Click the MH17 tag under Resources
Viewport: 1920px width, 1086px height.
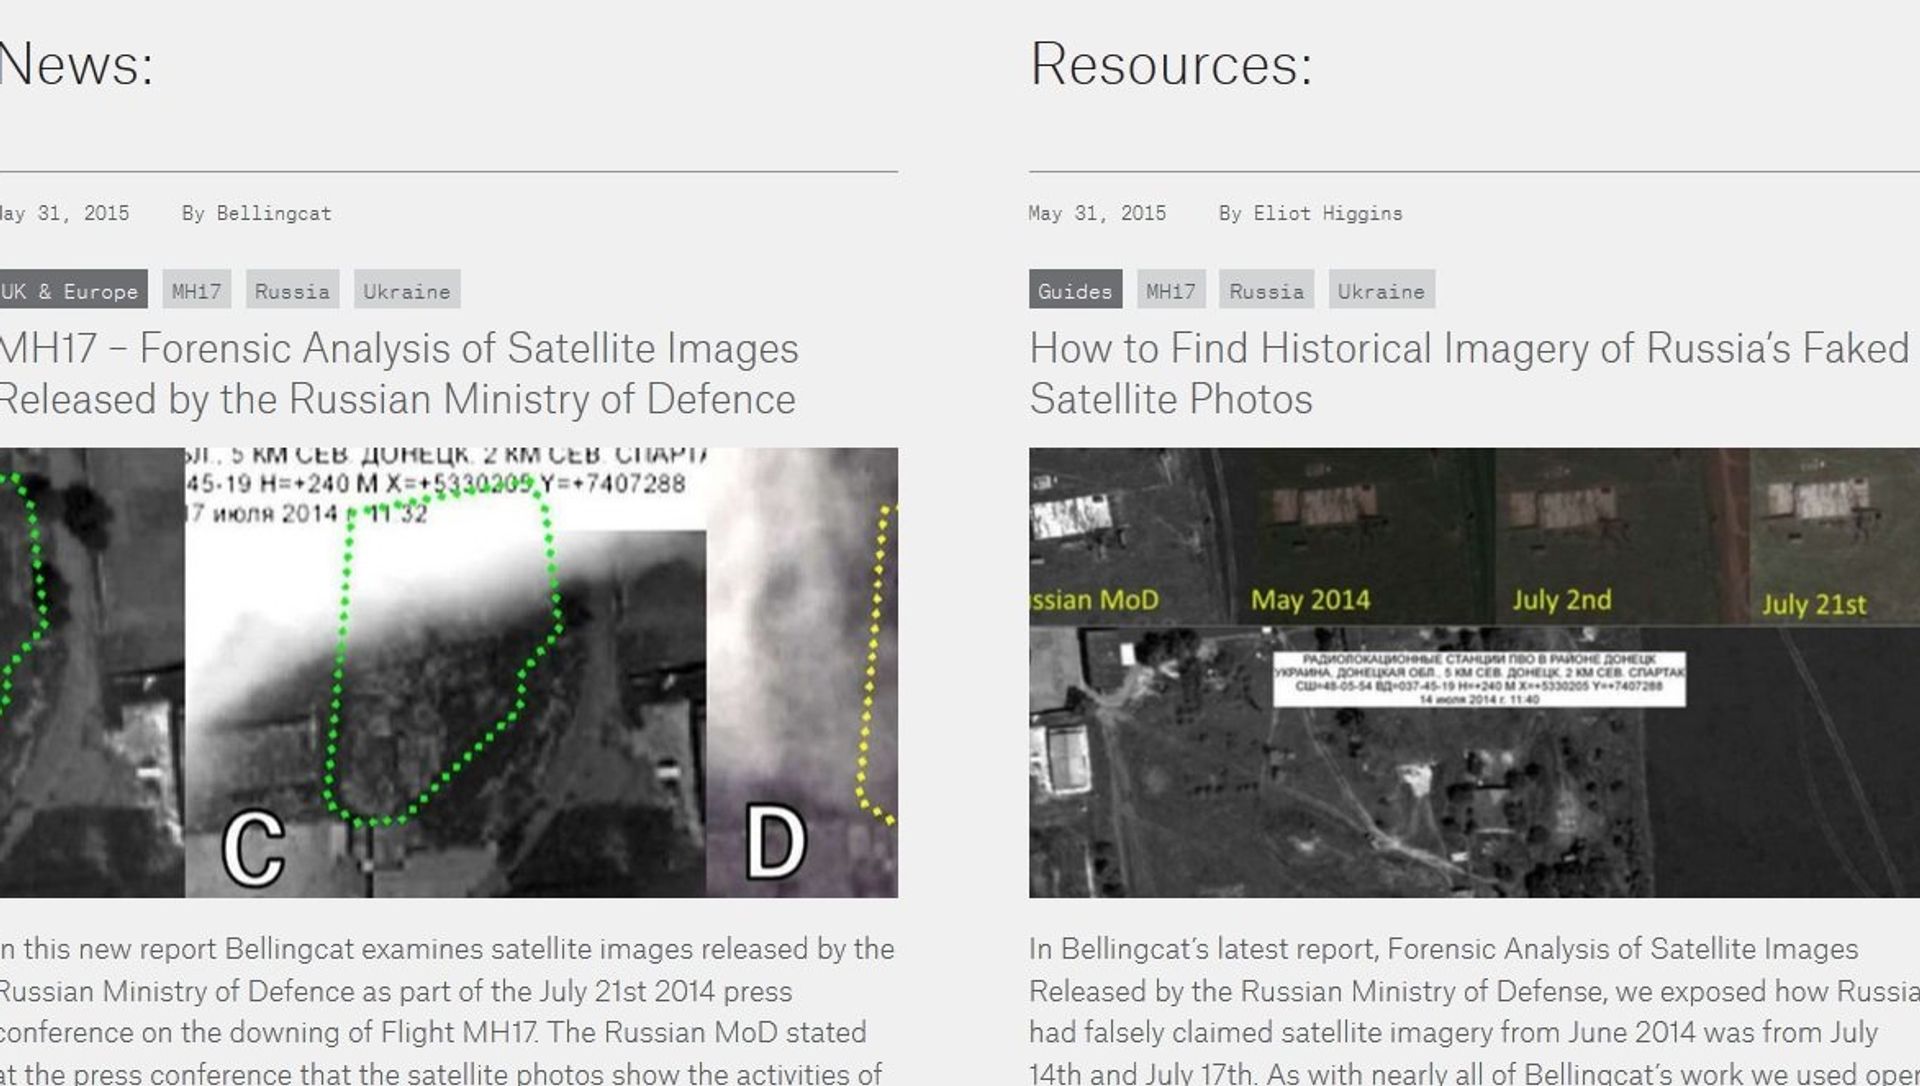coord(1170,290)
